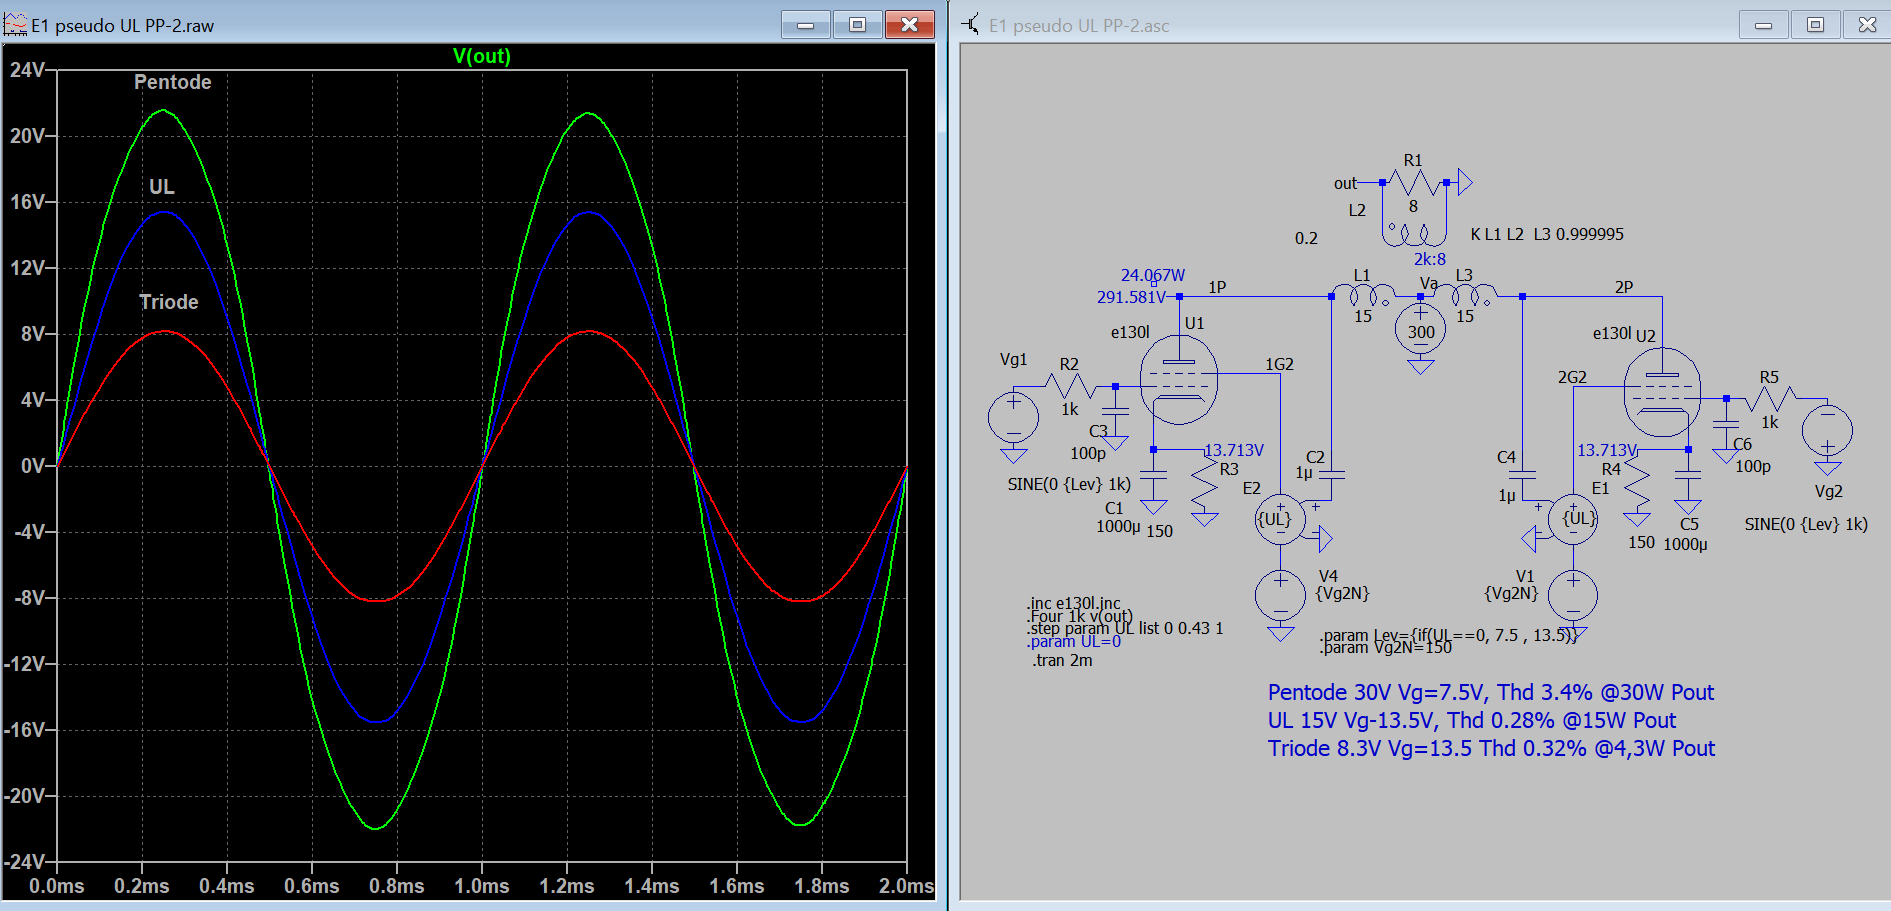The height and width of the screenshot is (911, 1891).
Task: Click the .param Vg2N=150 directive
Action: pos(1386,647)
